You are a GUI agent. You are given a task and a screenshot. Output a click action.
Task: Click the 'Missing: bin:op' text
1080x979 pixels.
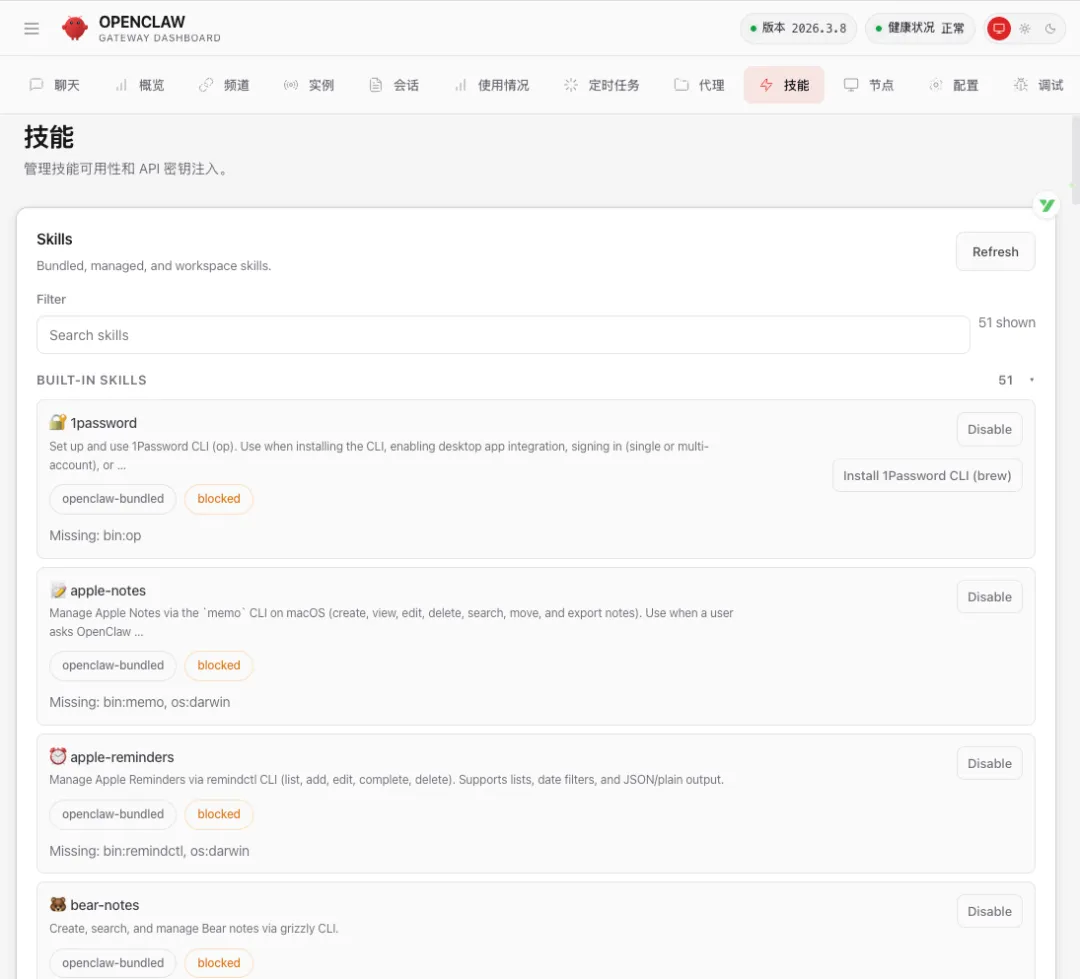[95, 535]
